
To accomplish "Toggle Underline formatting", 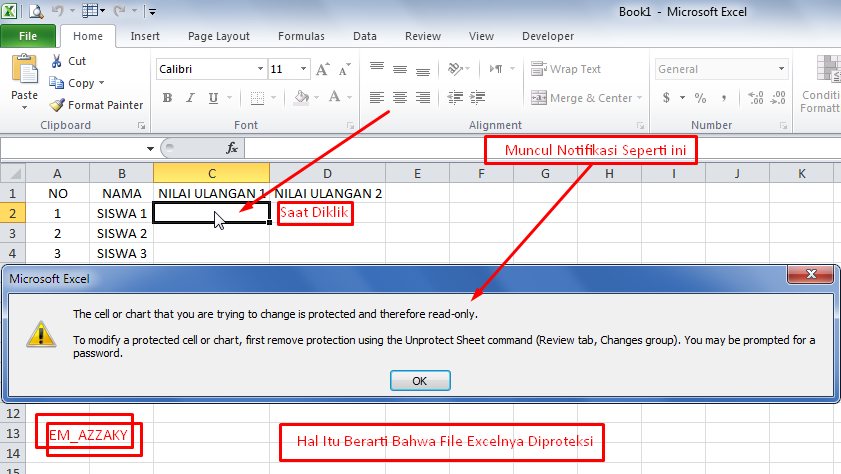I will tap(213, 98).
